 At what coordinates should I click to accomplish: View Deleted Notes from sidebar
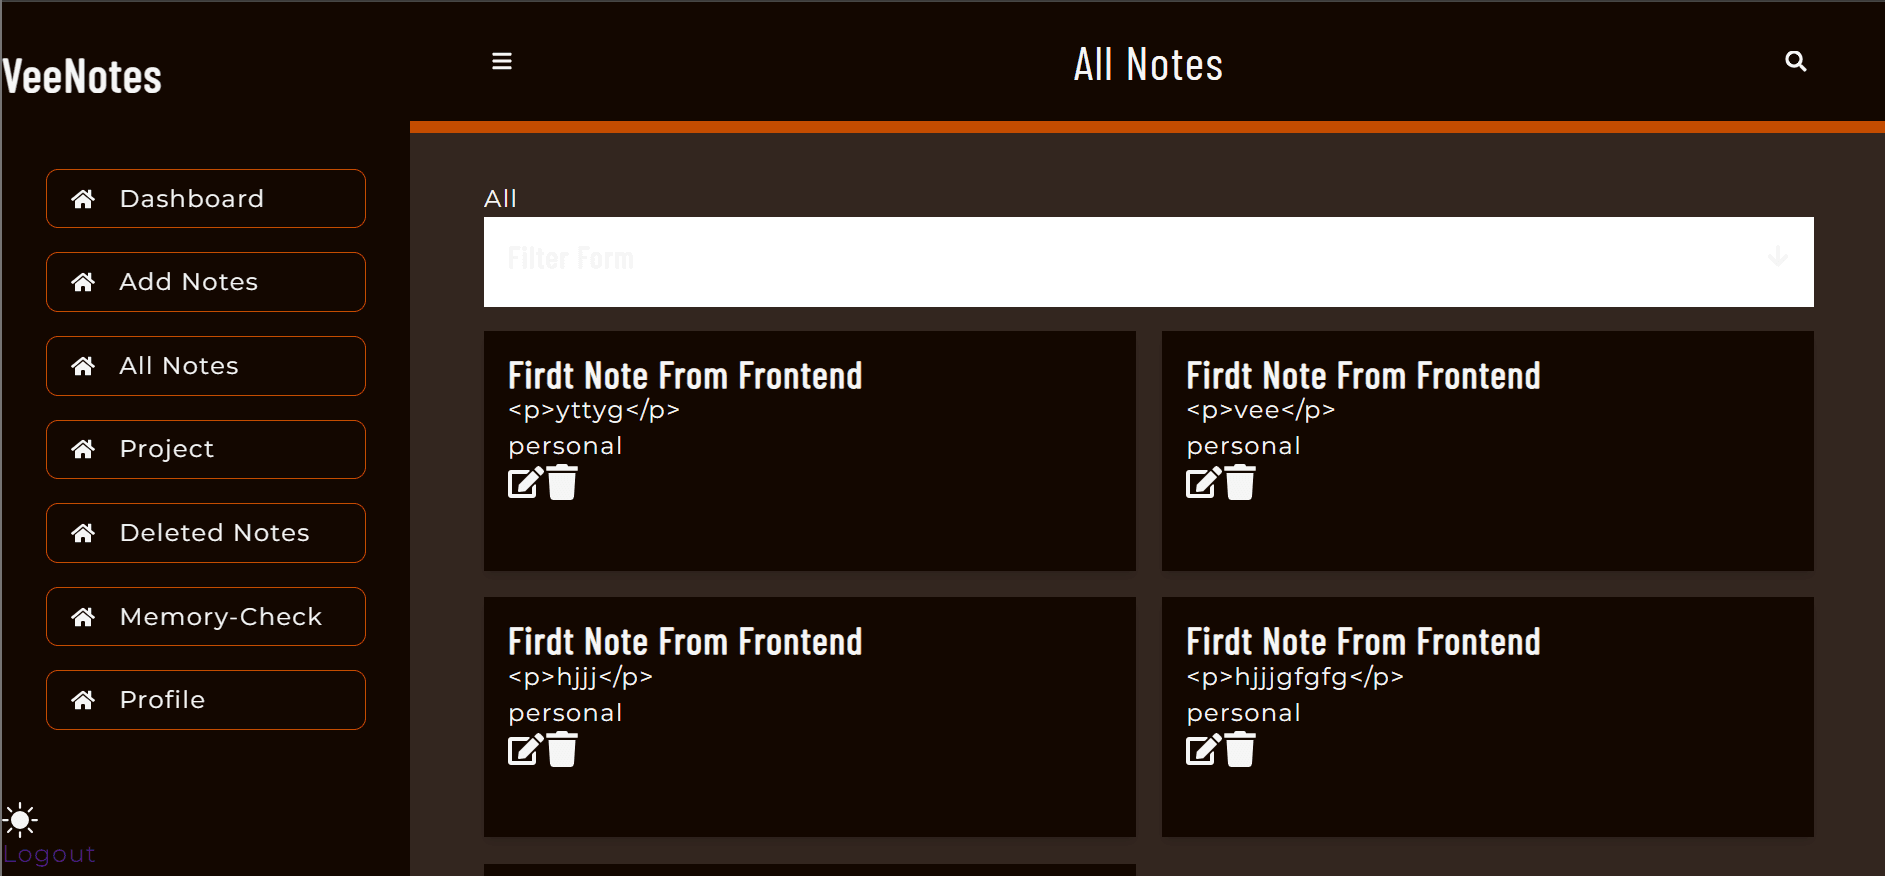click(x=206, y=533)
